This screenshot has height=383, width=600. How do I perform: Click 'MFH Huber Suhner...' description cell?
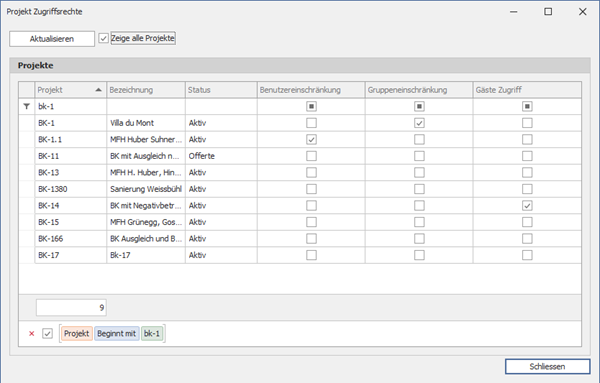tap(146, 139)
